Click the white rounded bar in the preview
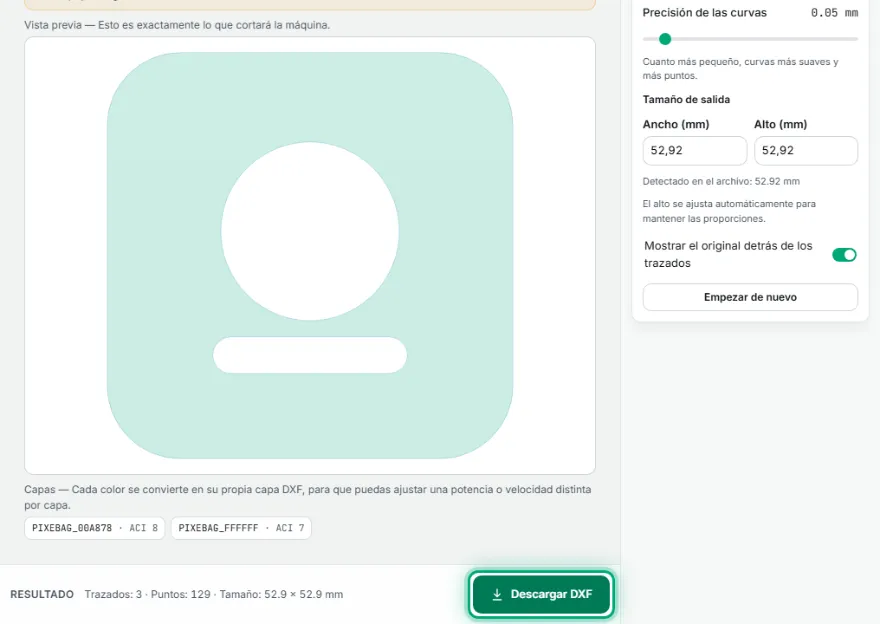The image size is (880, 624). (x=310, y=355)
